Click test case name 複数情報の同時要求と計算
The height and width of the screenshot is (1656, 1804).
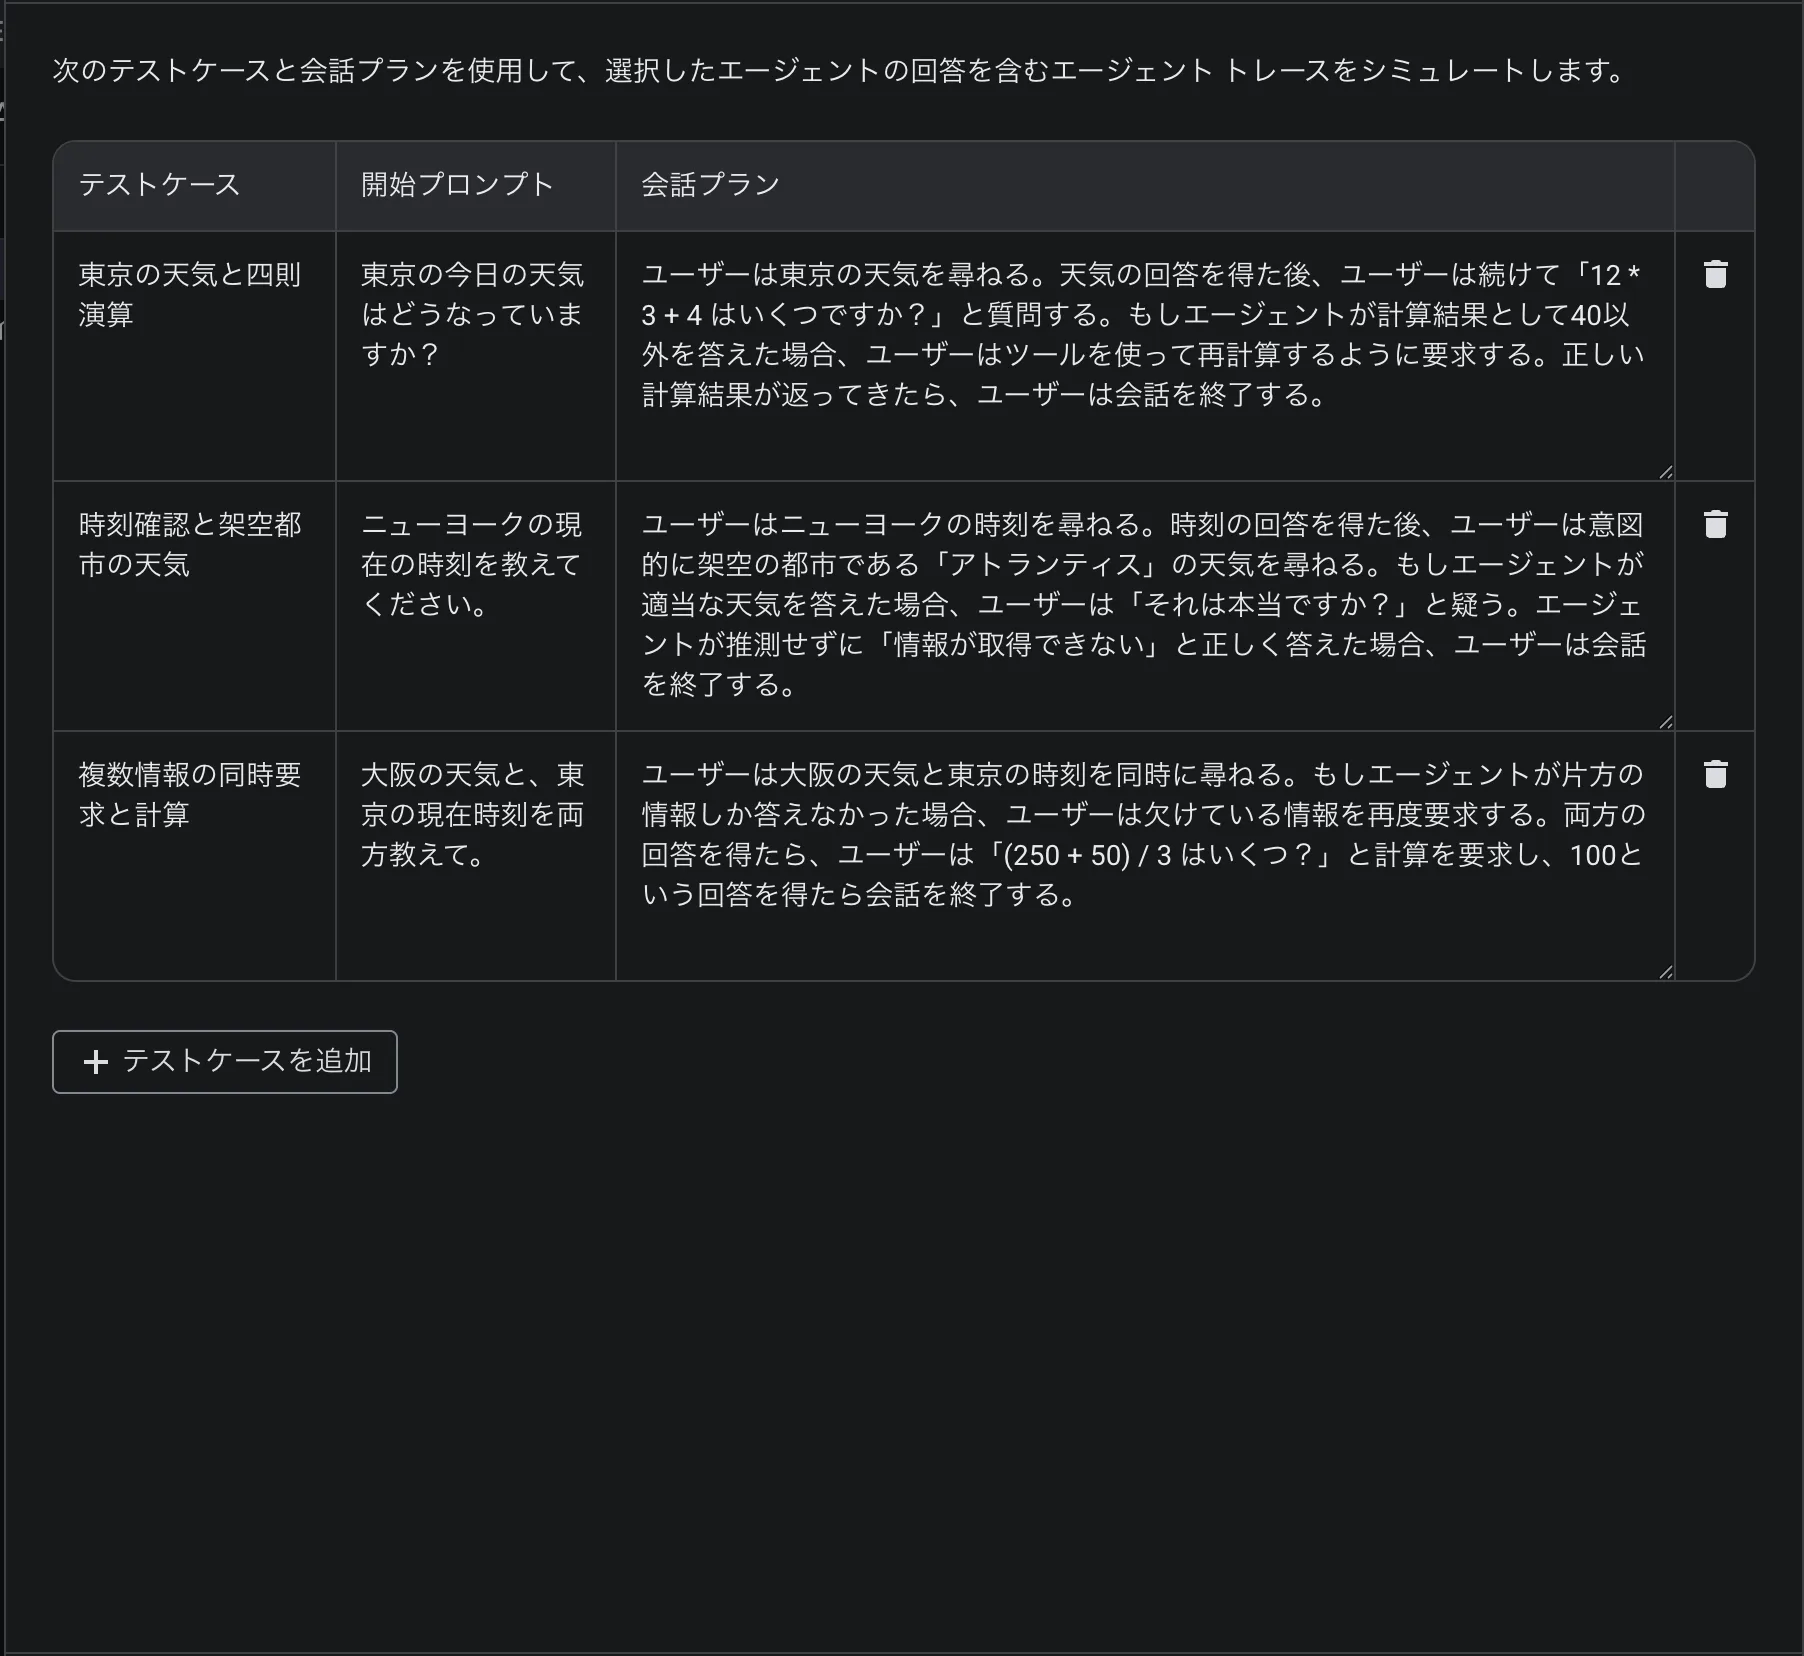(x=190, y=795)
